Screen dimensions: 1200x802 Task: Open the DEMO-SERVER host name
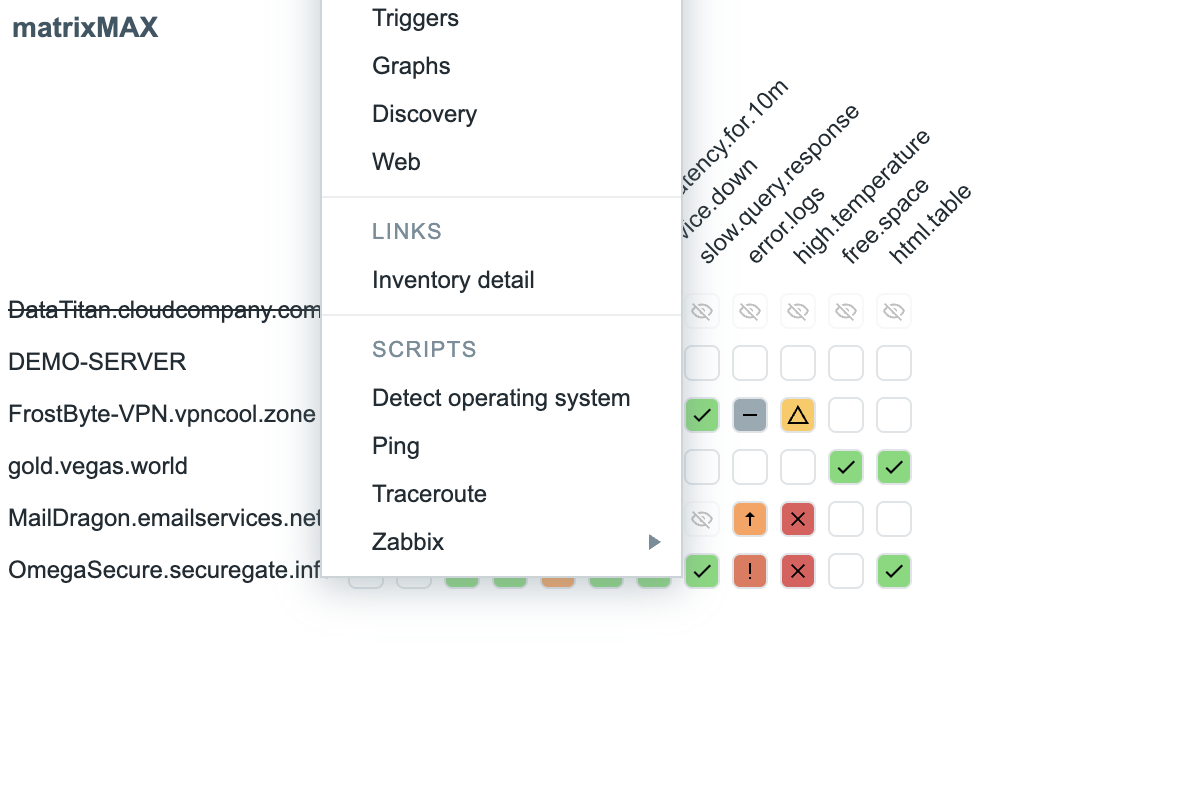97,362
